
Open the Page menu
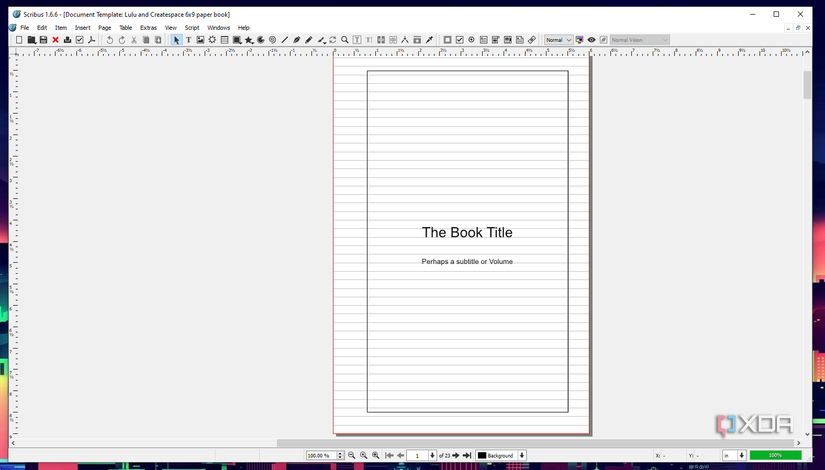click(105, 28)
